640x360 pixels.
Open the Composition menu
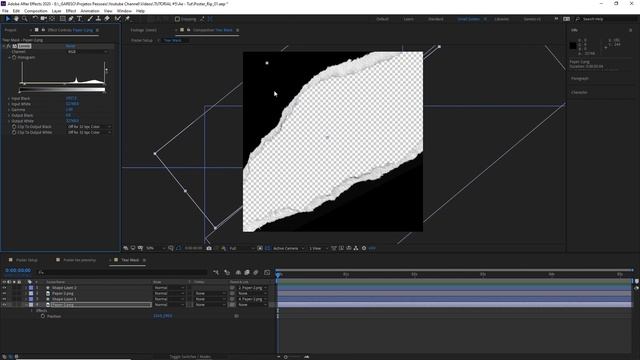(x=36, y=11)
